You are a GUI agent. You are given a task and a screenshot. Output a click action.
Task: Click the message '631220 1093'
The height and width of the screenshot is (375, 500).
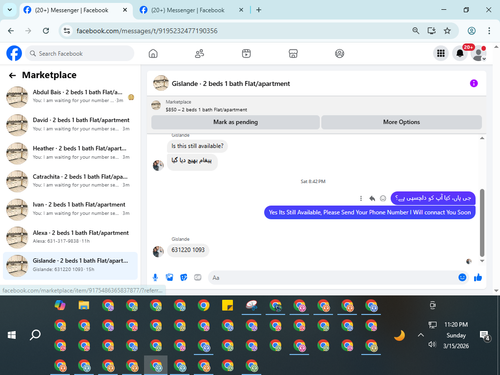(x=188, y=250)
